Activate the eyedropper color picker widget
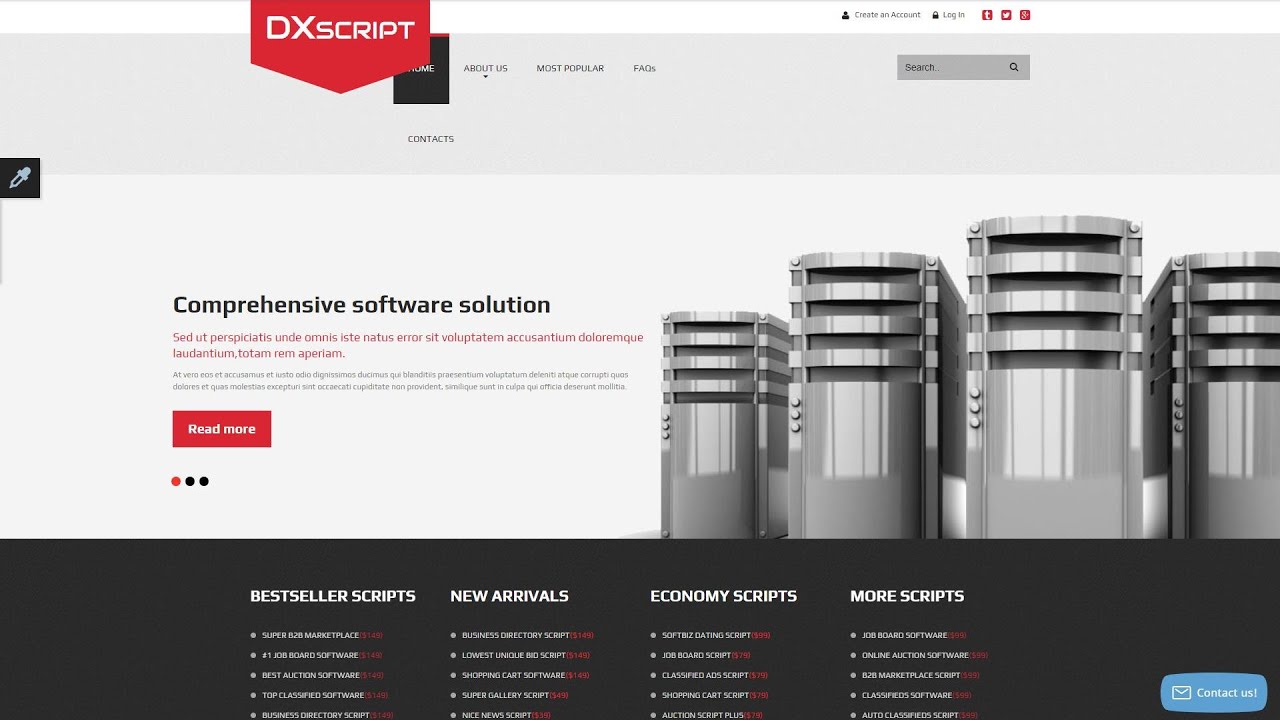 point(20,178)
